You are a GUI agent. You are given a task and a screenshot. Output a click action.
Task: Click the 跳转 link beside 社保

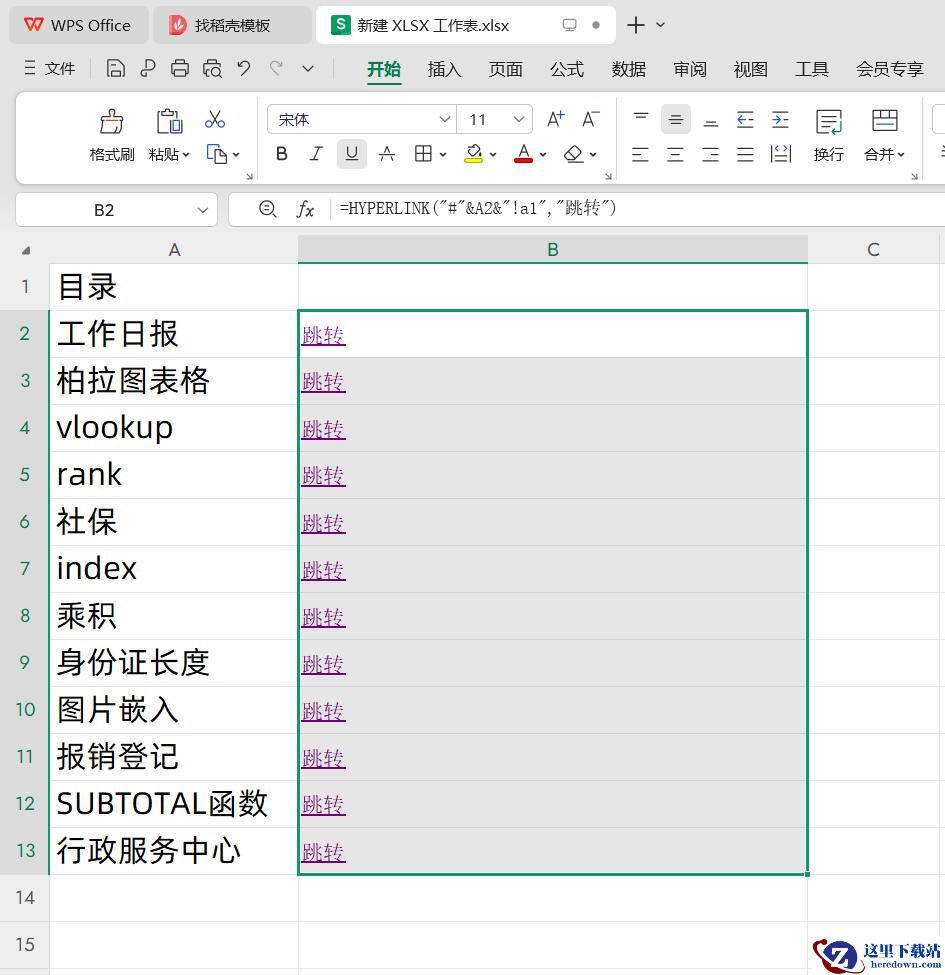[323, 524]
